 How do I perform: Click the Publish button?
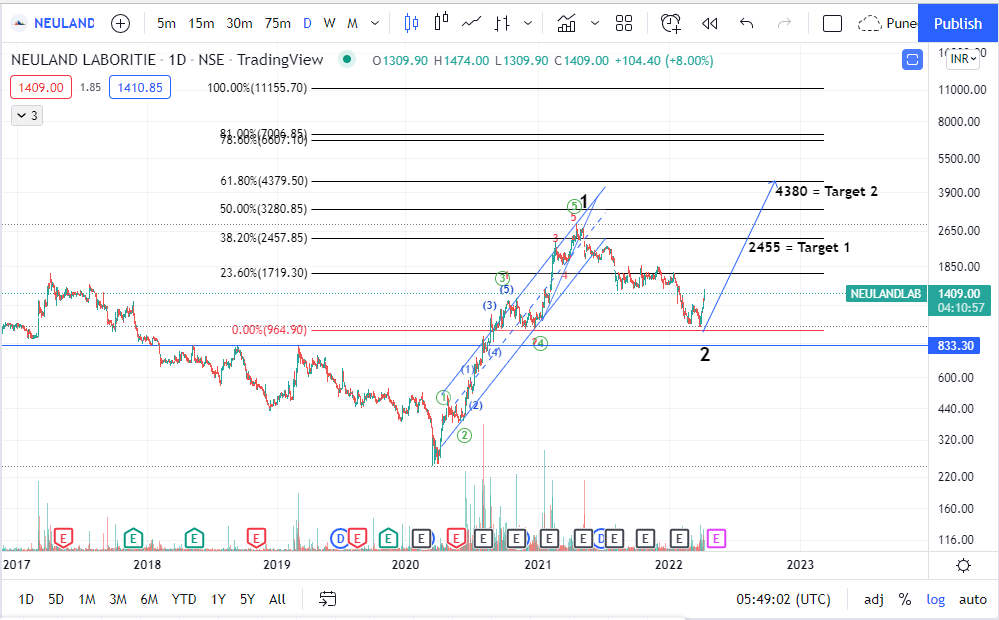[x=958, y=24]
